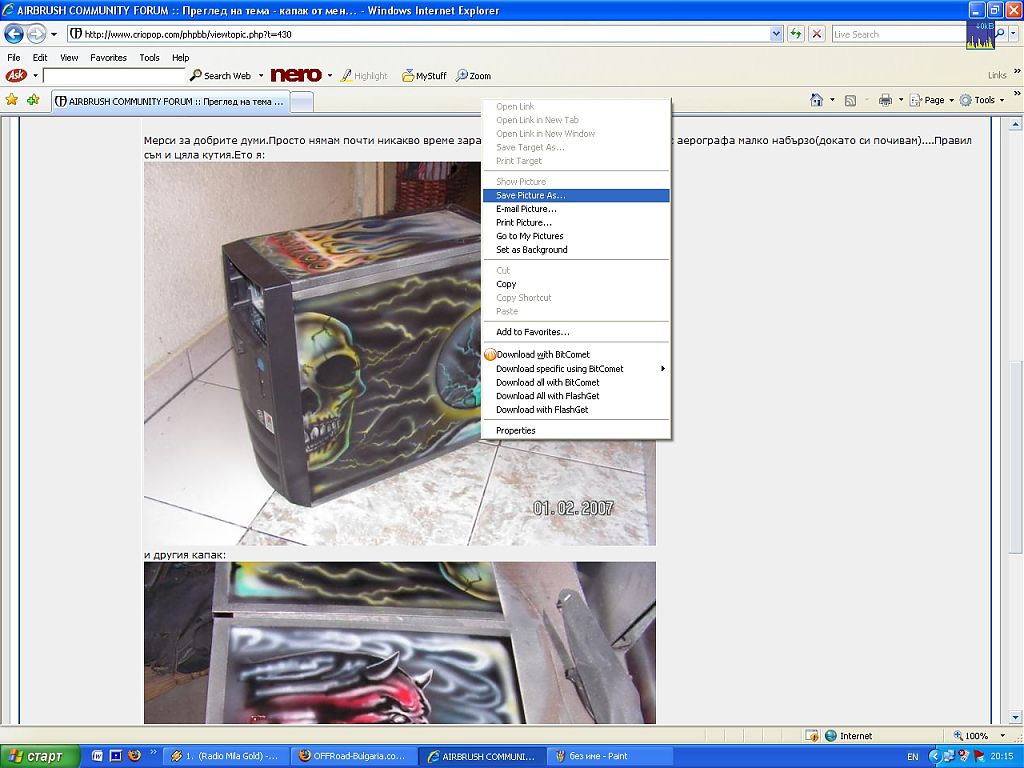This screenshot has height=768, width=1024.
Task: Open the 100% zoom level control
Action: coord(979,735)
